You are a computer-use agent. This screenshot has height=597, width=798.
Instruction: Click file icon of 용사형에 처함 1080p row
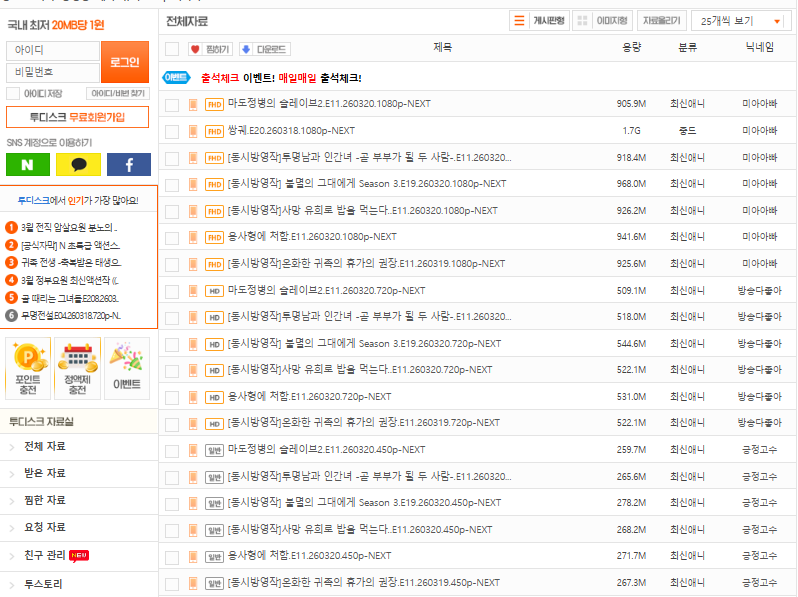pos(193,237)
